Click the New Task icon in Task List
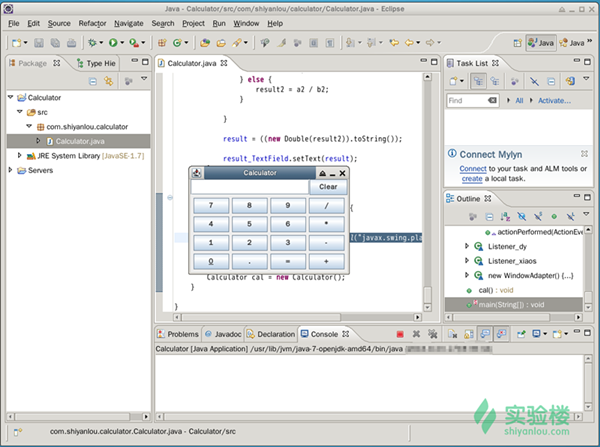Screen dimensions: 600x447 (453, 81)
